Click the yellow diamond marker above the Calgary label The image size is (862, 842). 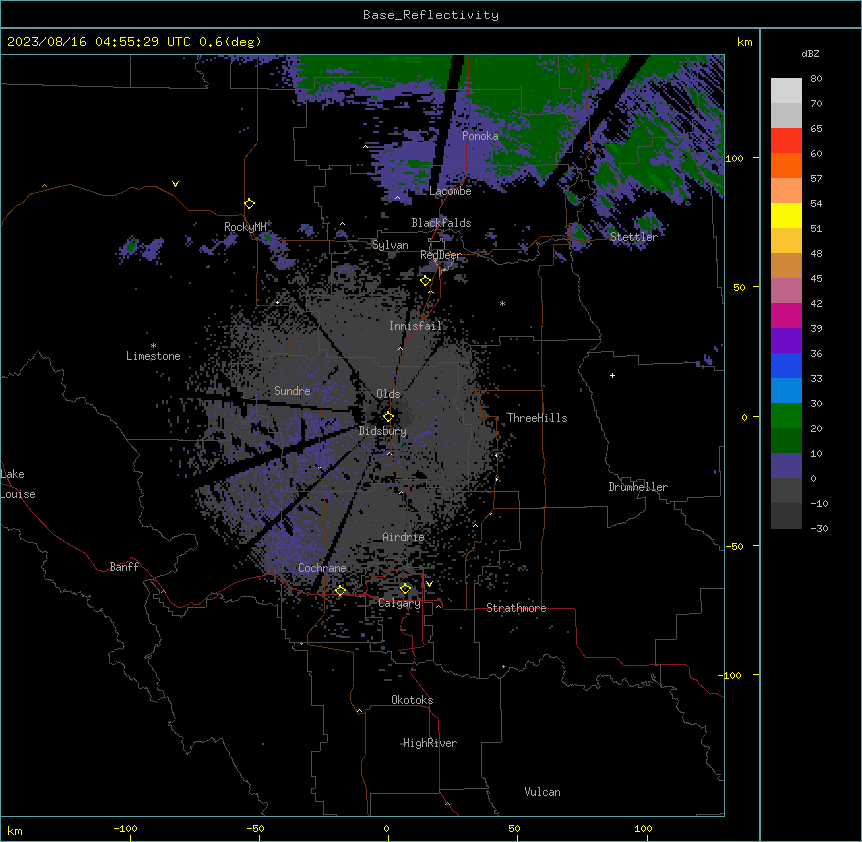click(405, 589)
